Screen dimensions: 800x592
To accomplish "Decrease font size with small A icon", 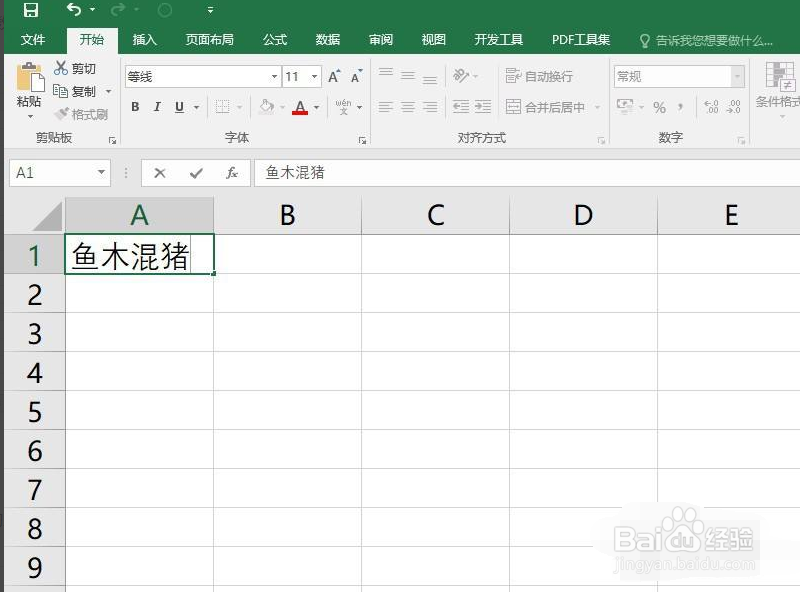I will [356, 77].
